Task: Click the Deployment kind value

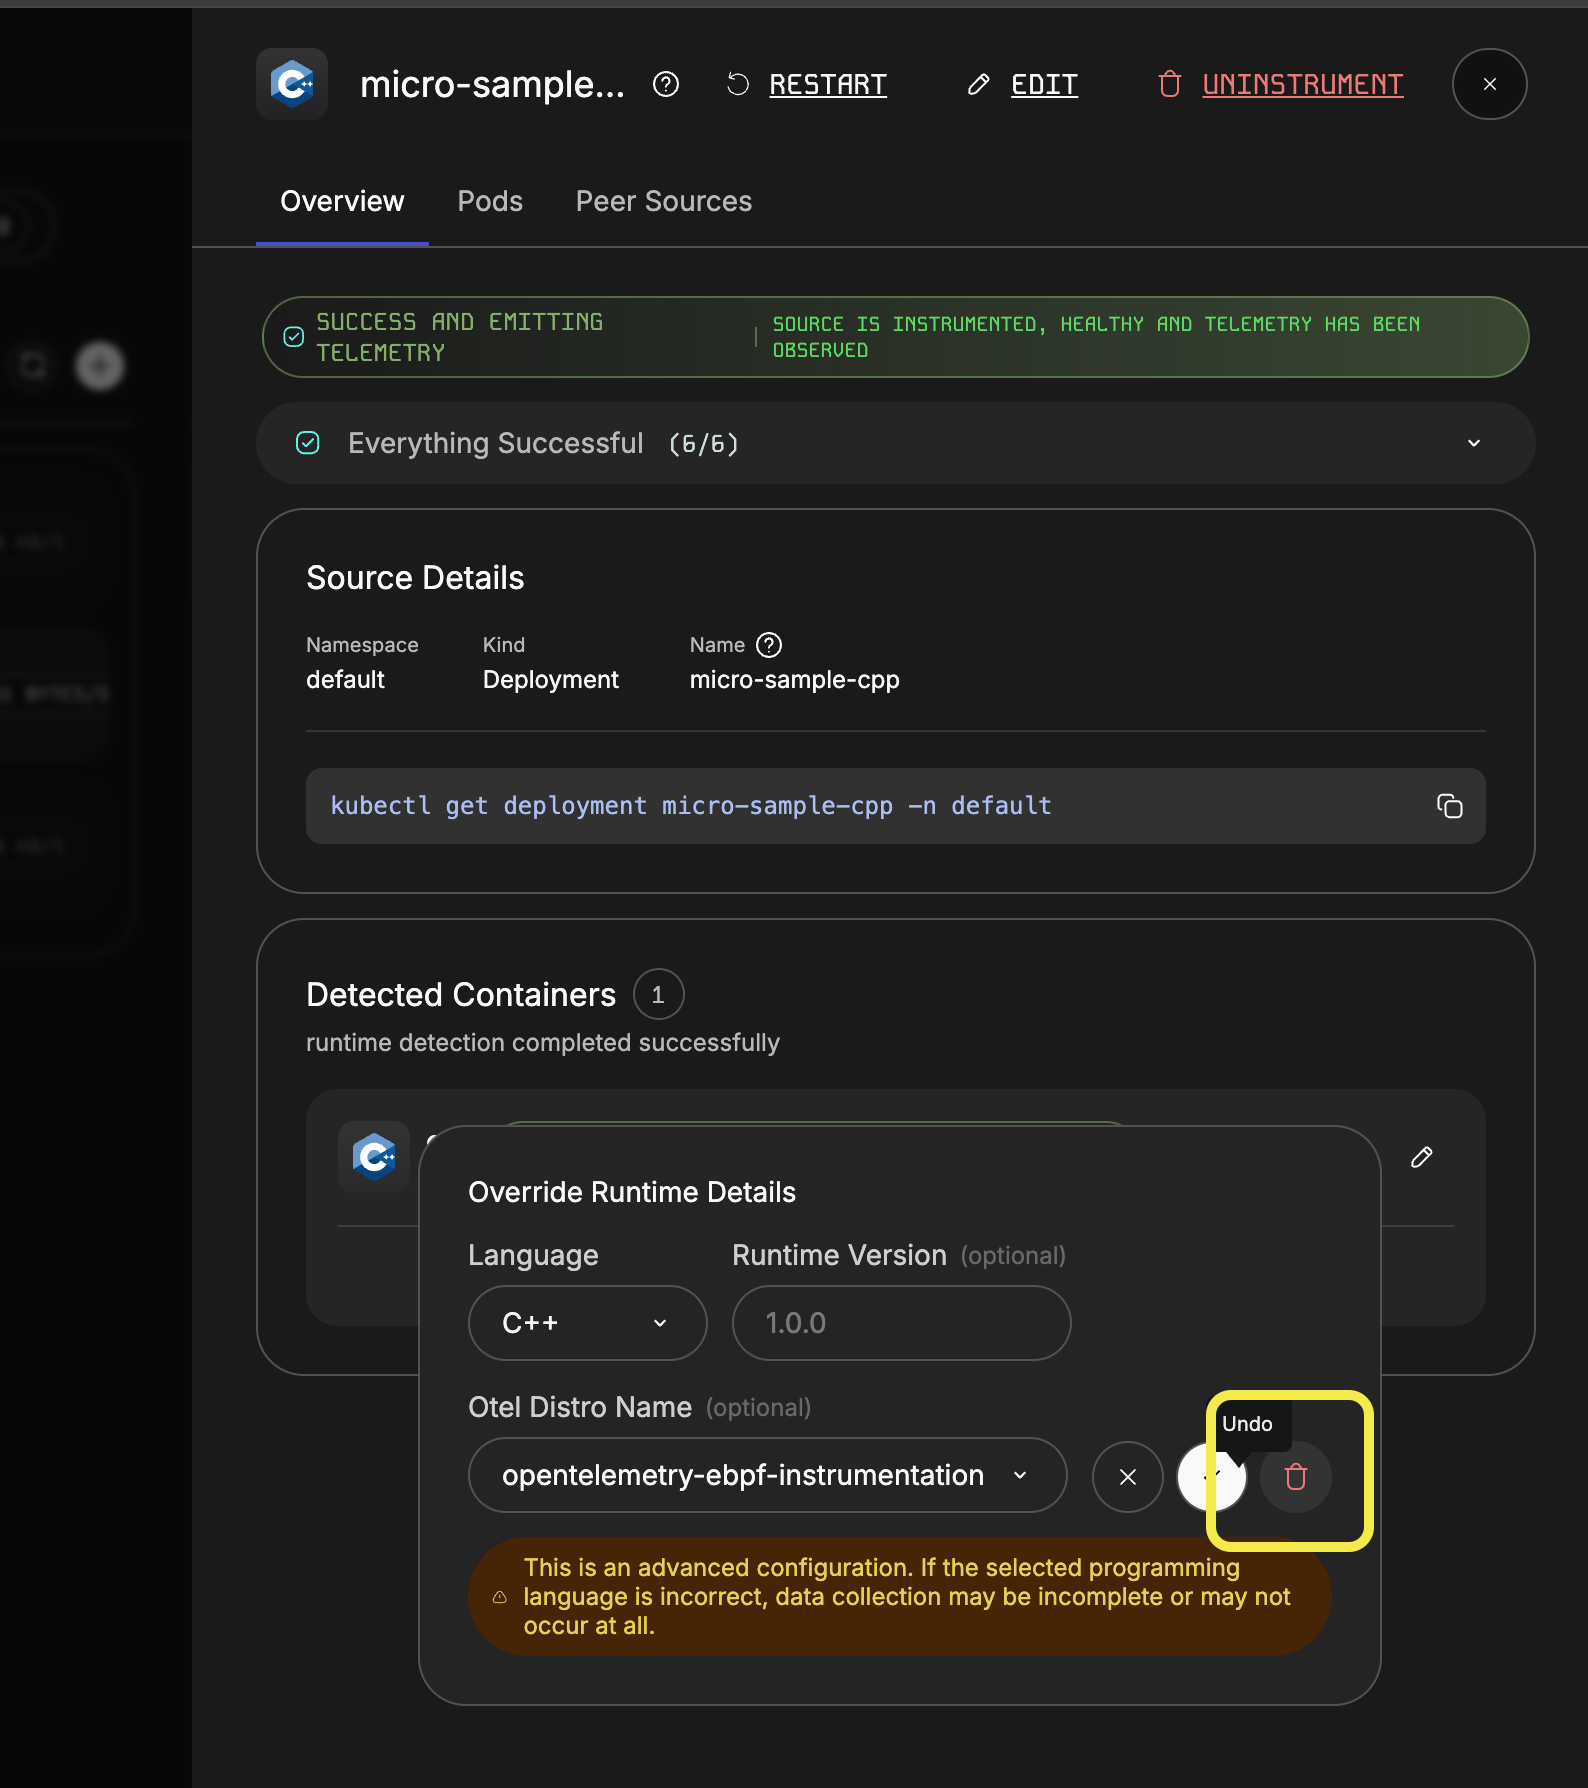Action: coord(551,680)
